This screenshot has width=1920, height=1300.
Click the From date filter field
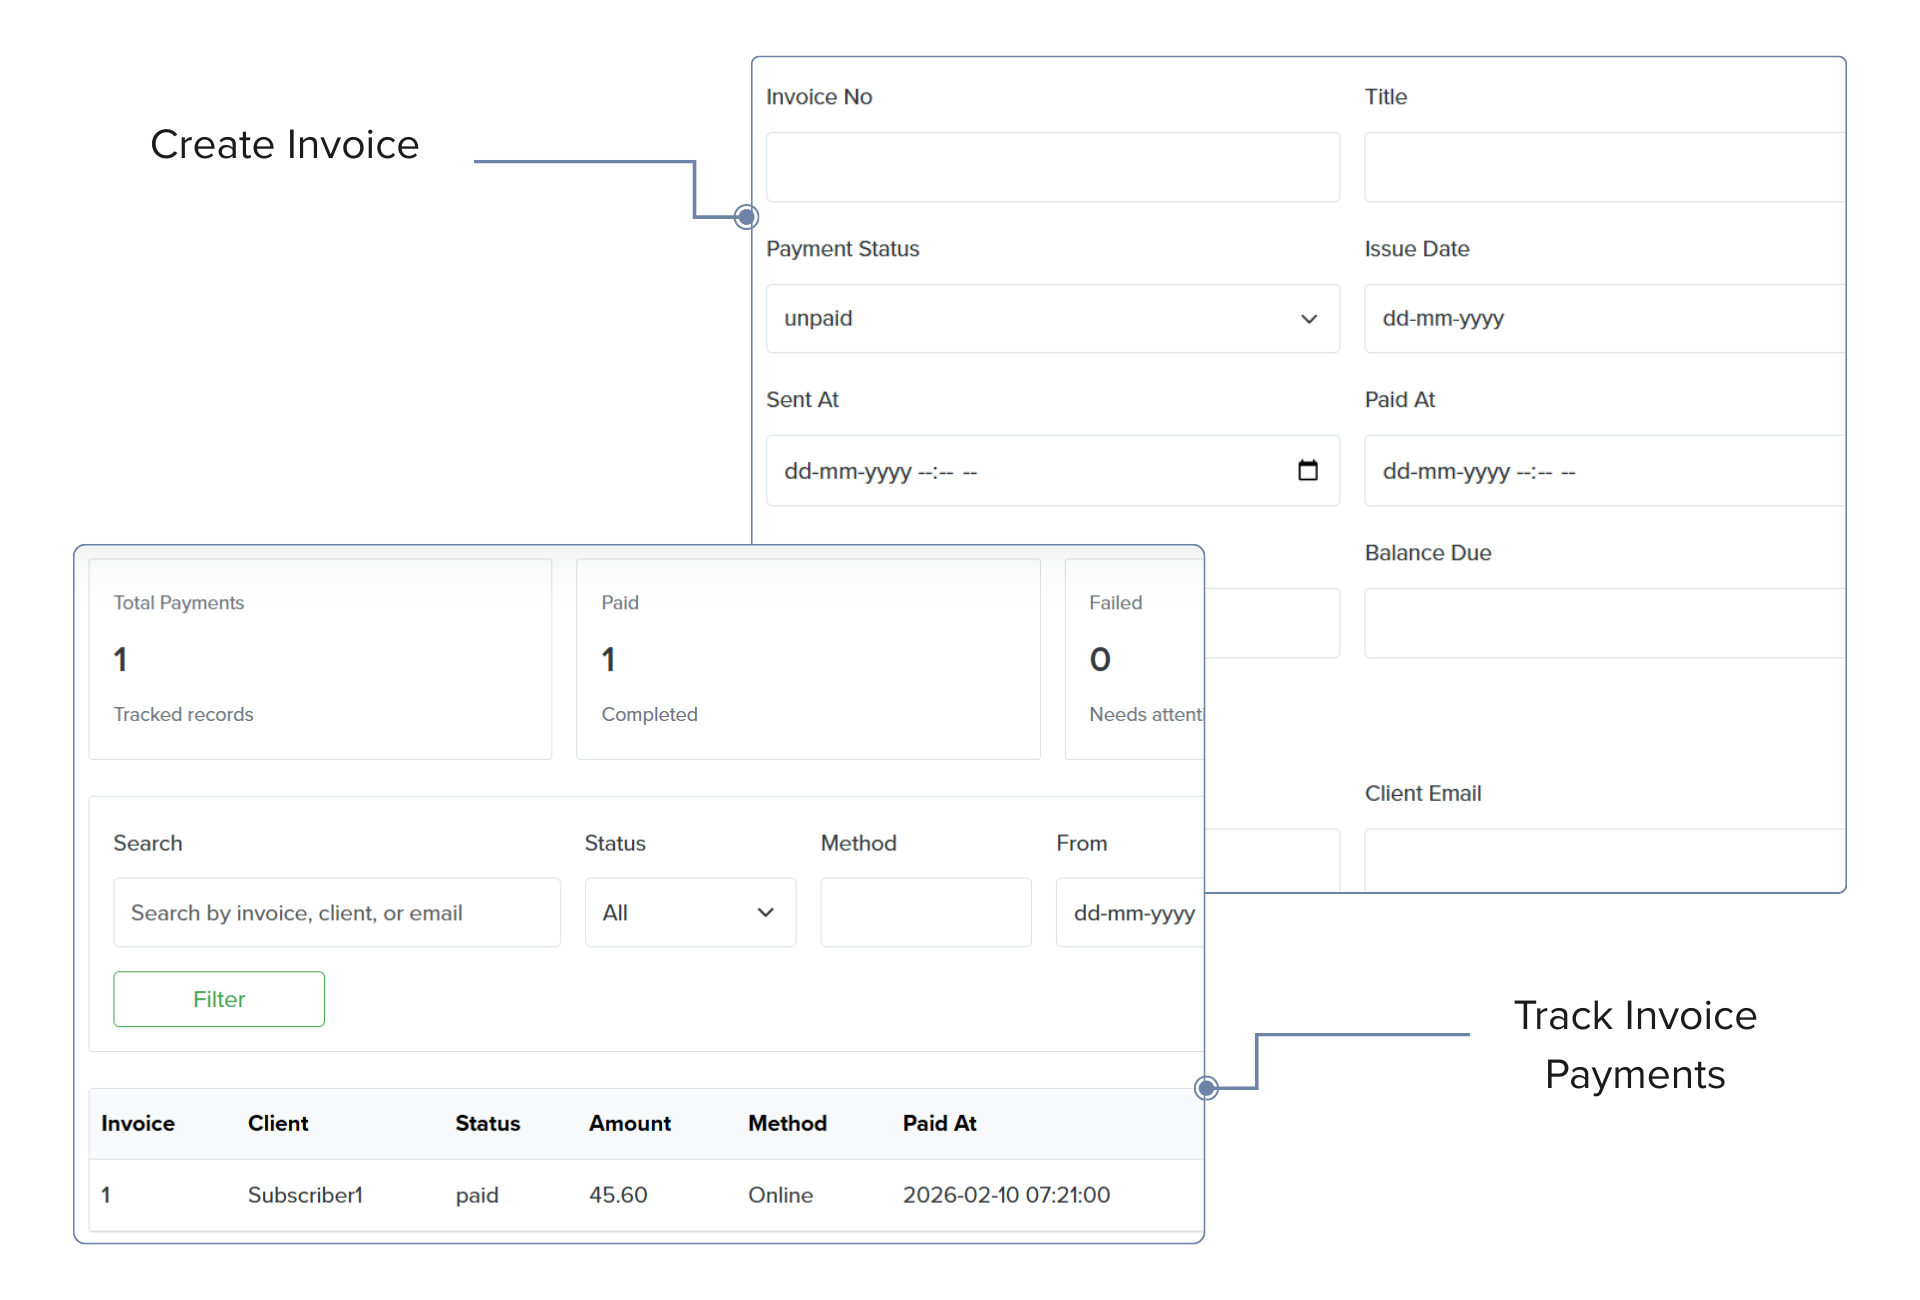pyautogui.click(x=1130, y=912)
